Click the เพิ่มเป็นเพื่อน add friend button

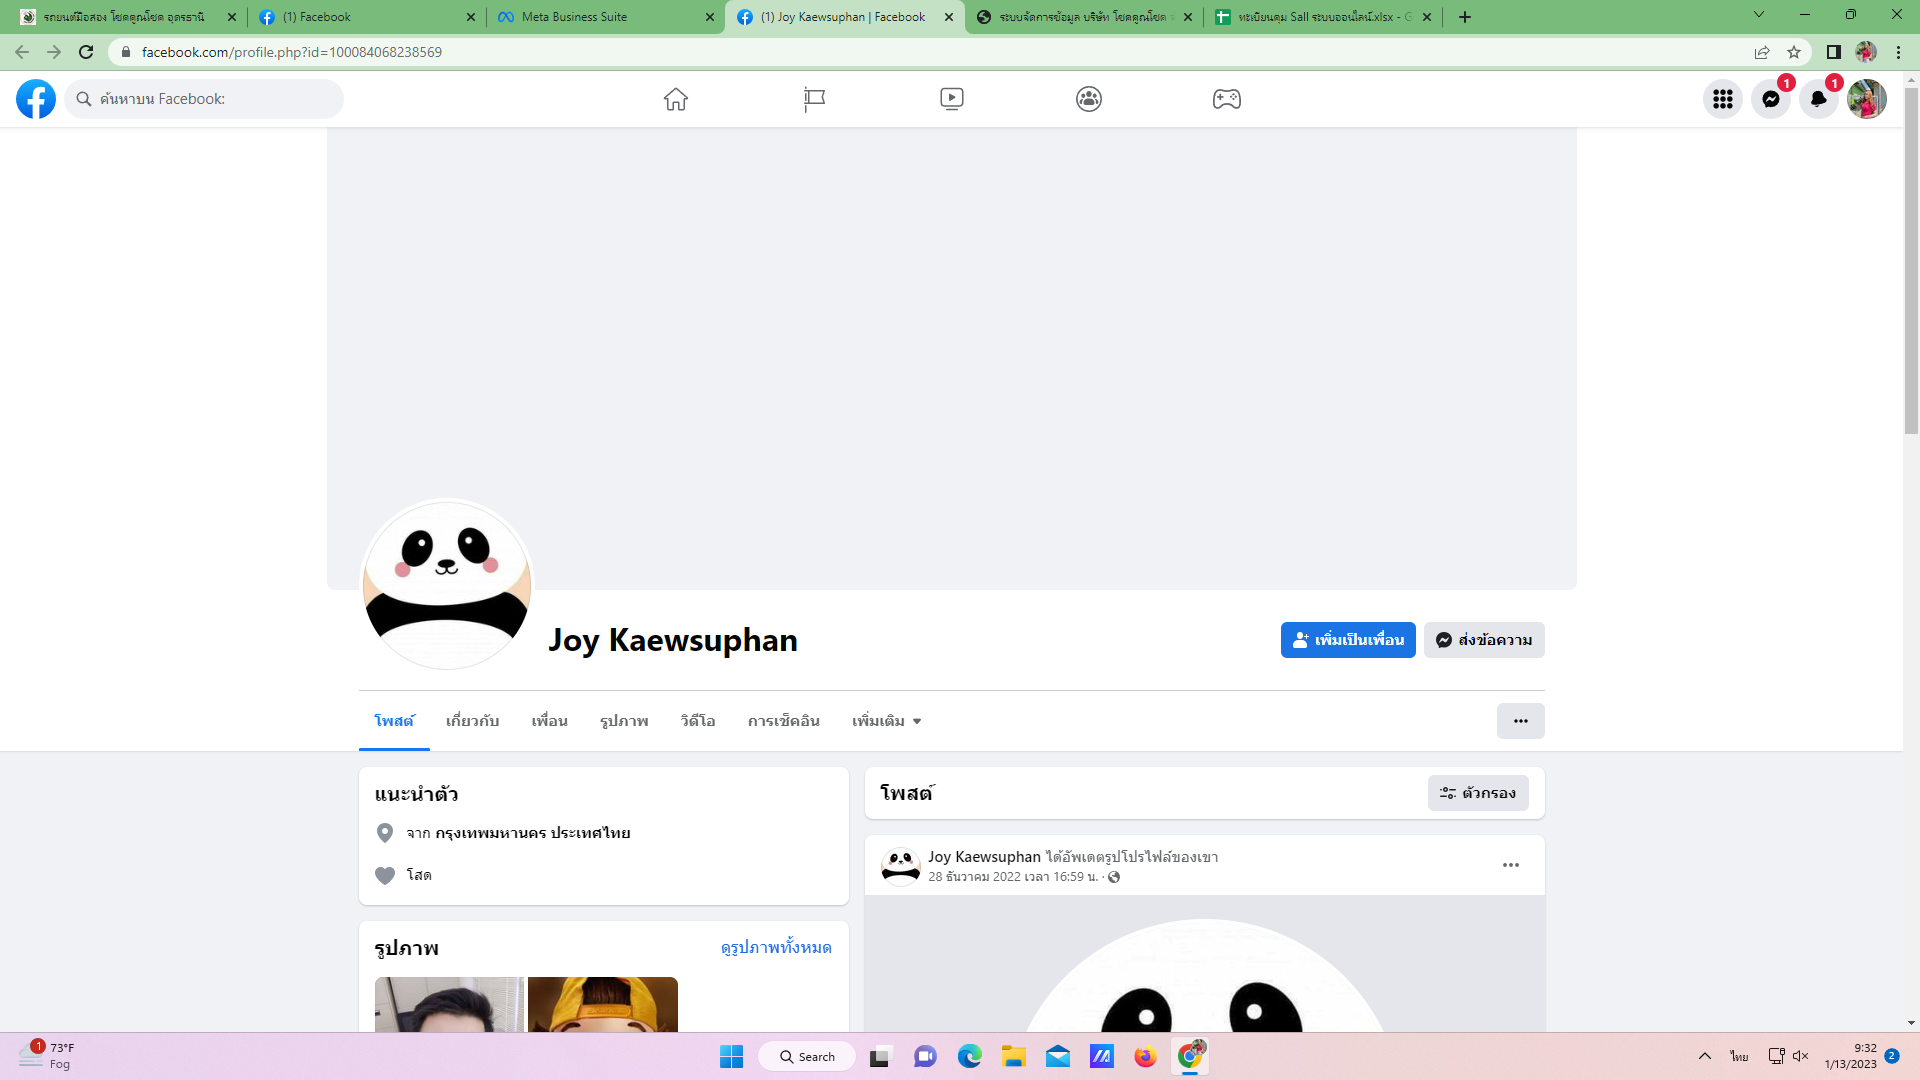pyautogui.click(x=1347, y=640)
